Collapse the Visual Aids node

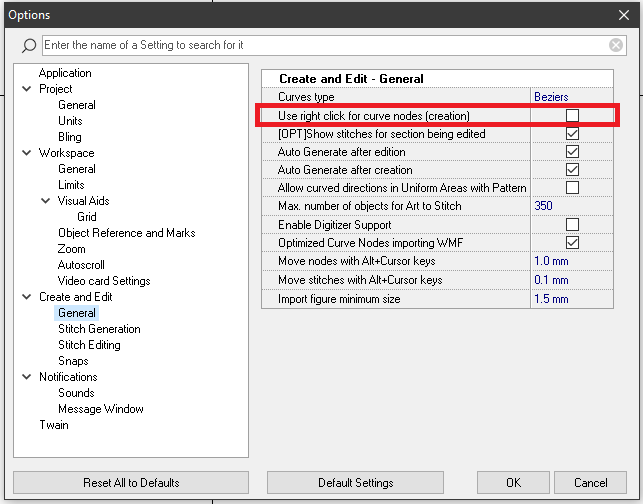pyautogui.click(x=46, y=201)
